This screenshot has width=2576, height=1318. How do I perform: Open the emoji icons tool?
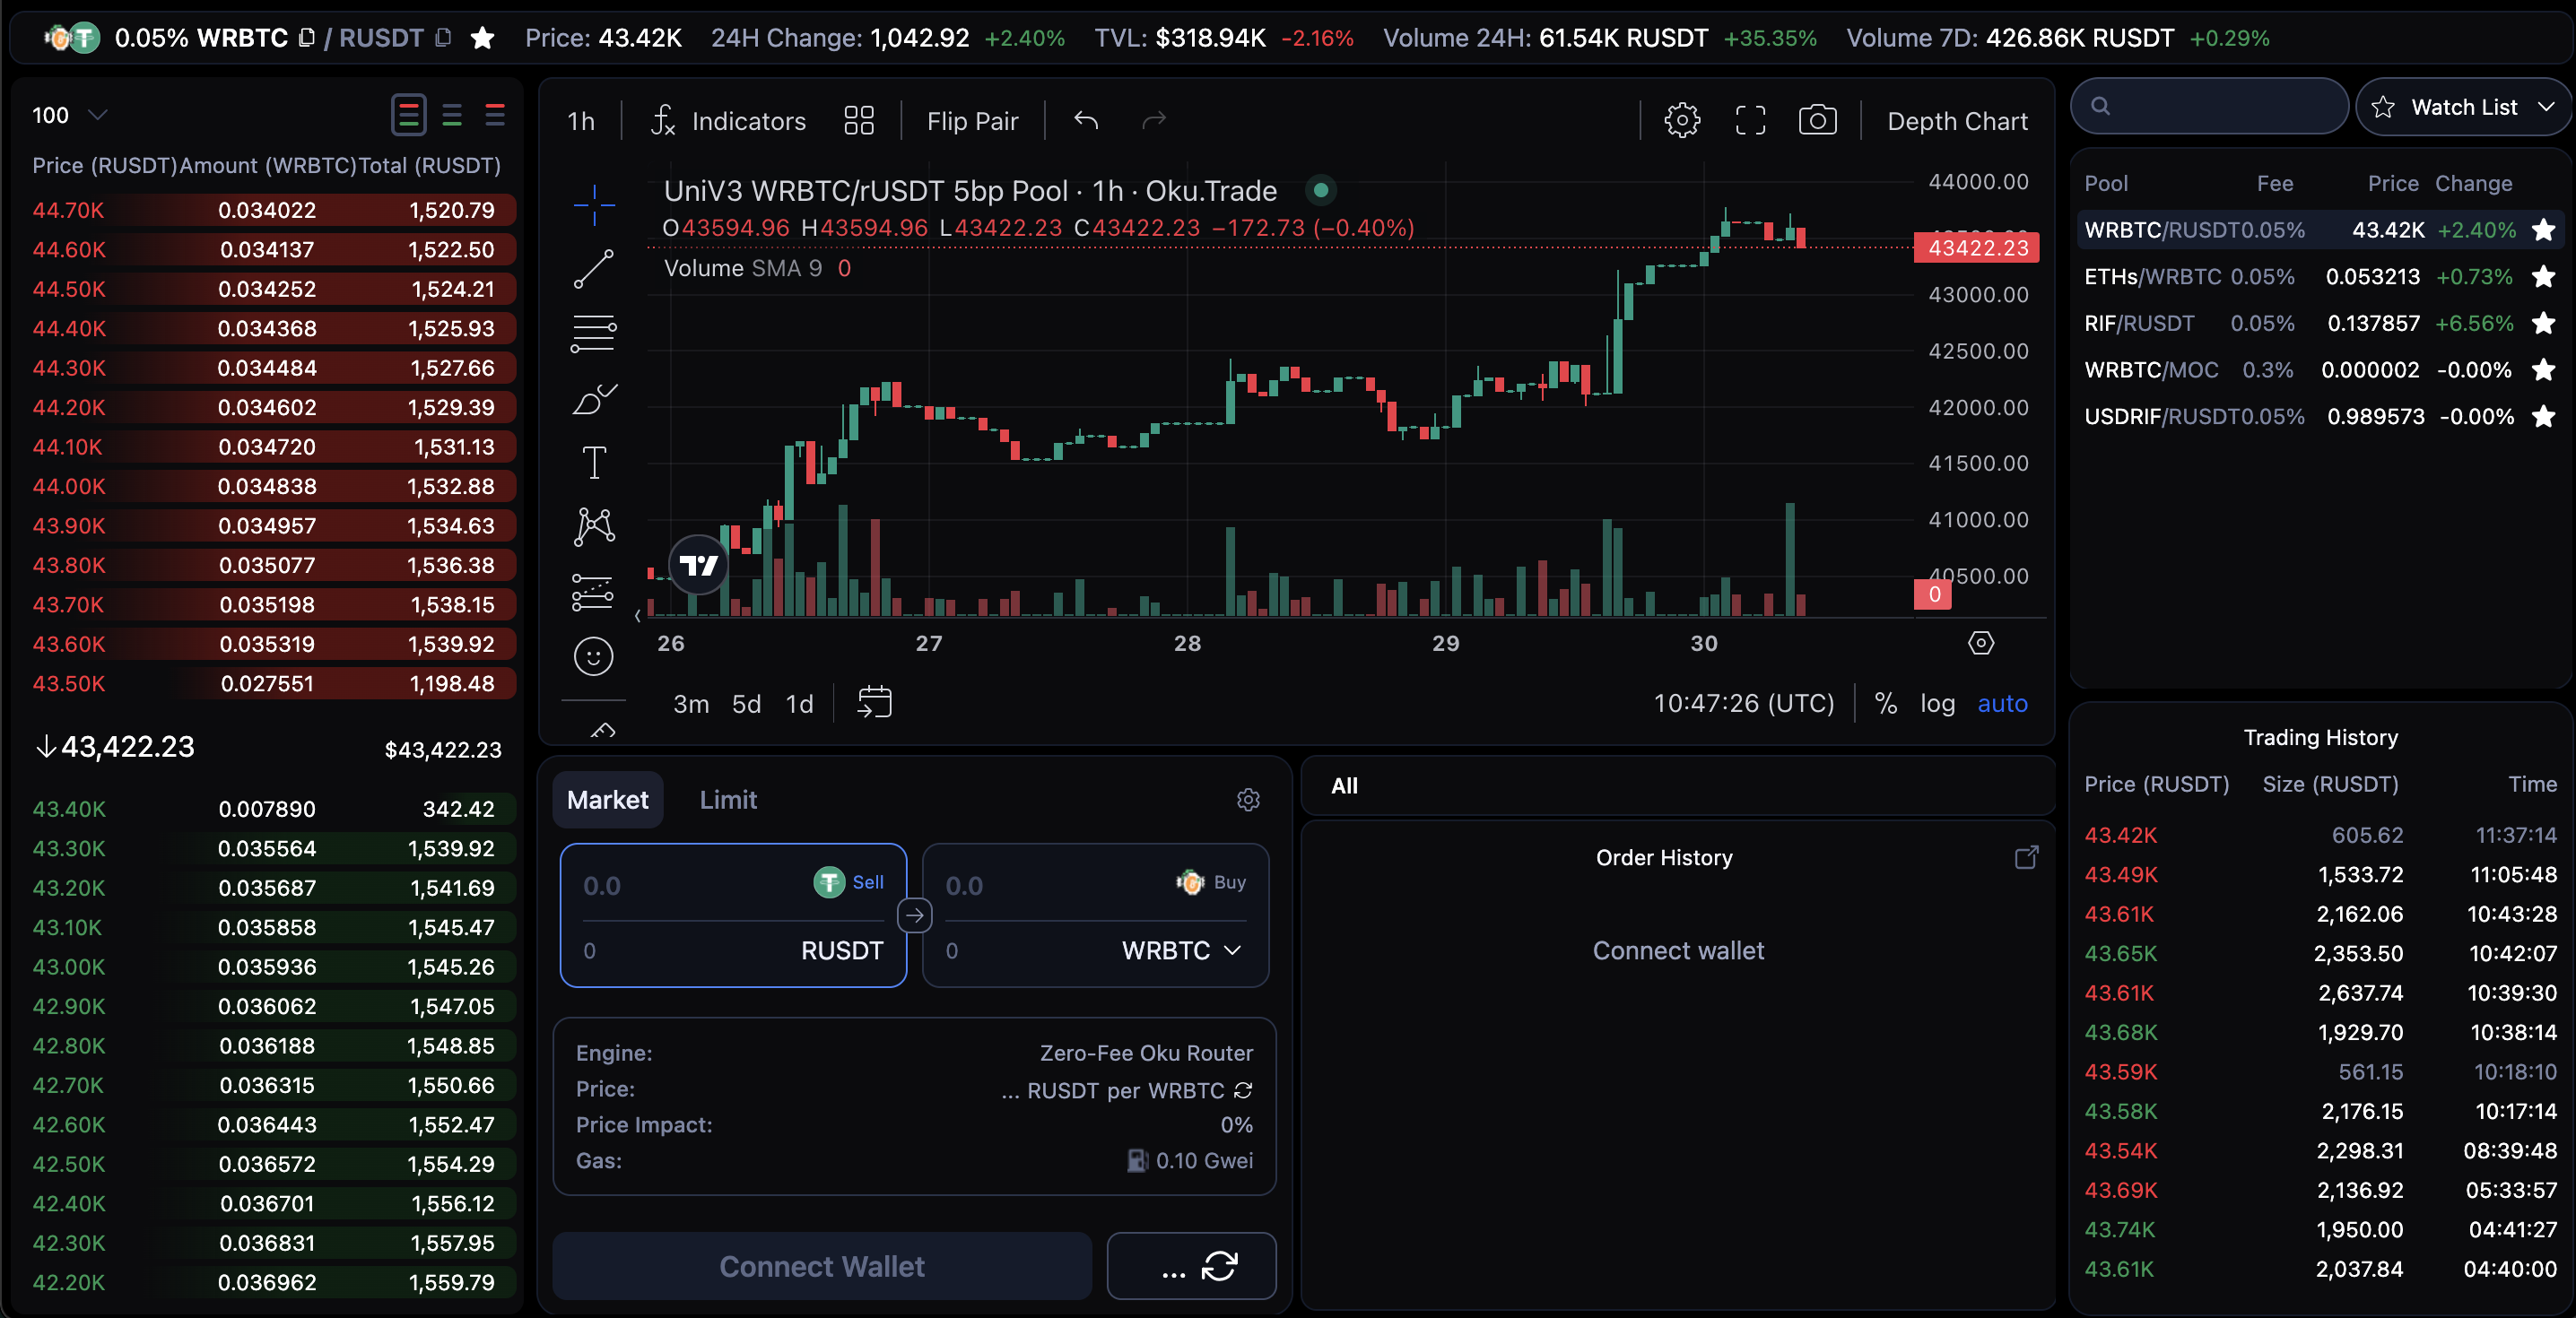[594, 656]
